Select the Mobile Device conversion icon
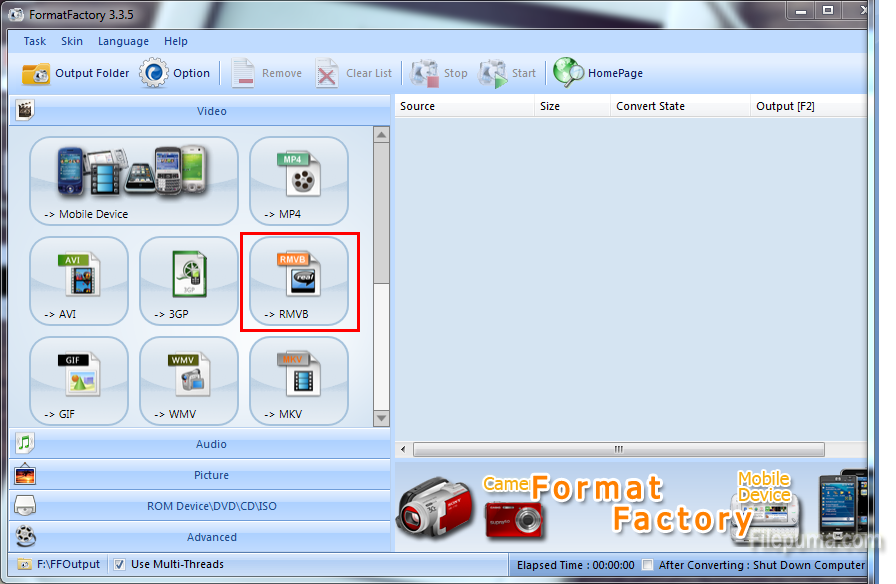896x584 pixels. 134,180
